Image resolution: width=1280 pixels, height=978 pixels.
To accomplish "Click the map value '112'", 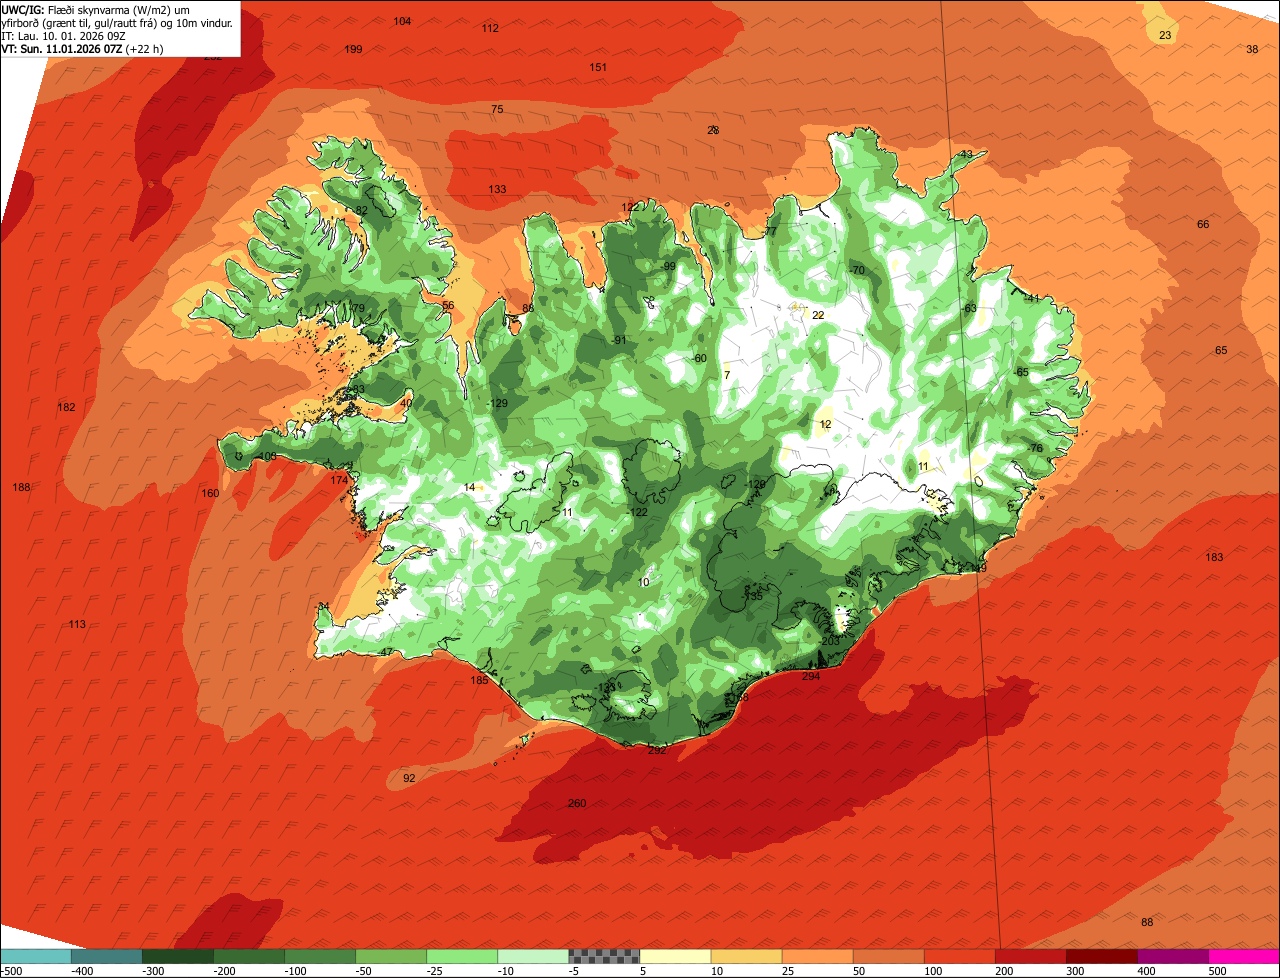I will coord(490,28).
